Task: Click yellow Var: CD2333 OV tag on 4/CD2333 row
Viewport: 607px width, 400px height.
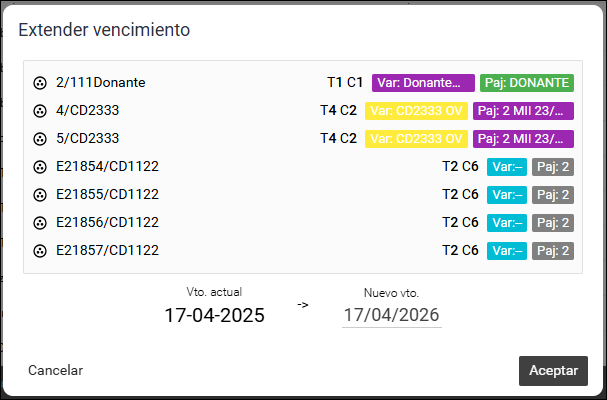Action: point(416,111)
